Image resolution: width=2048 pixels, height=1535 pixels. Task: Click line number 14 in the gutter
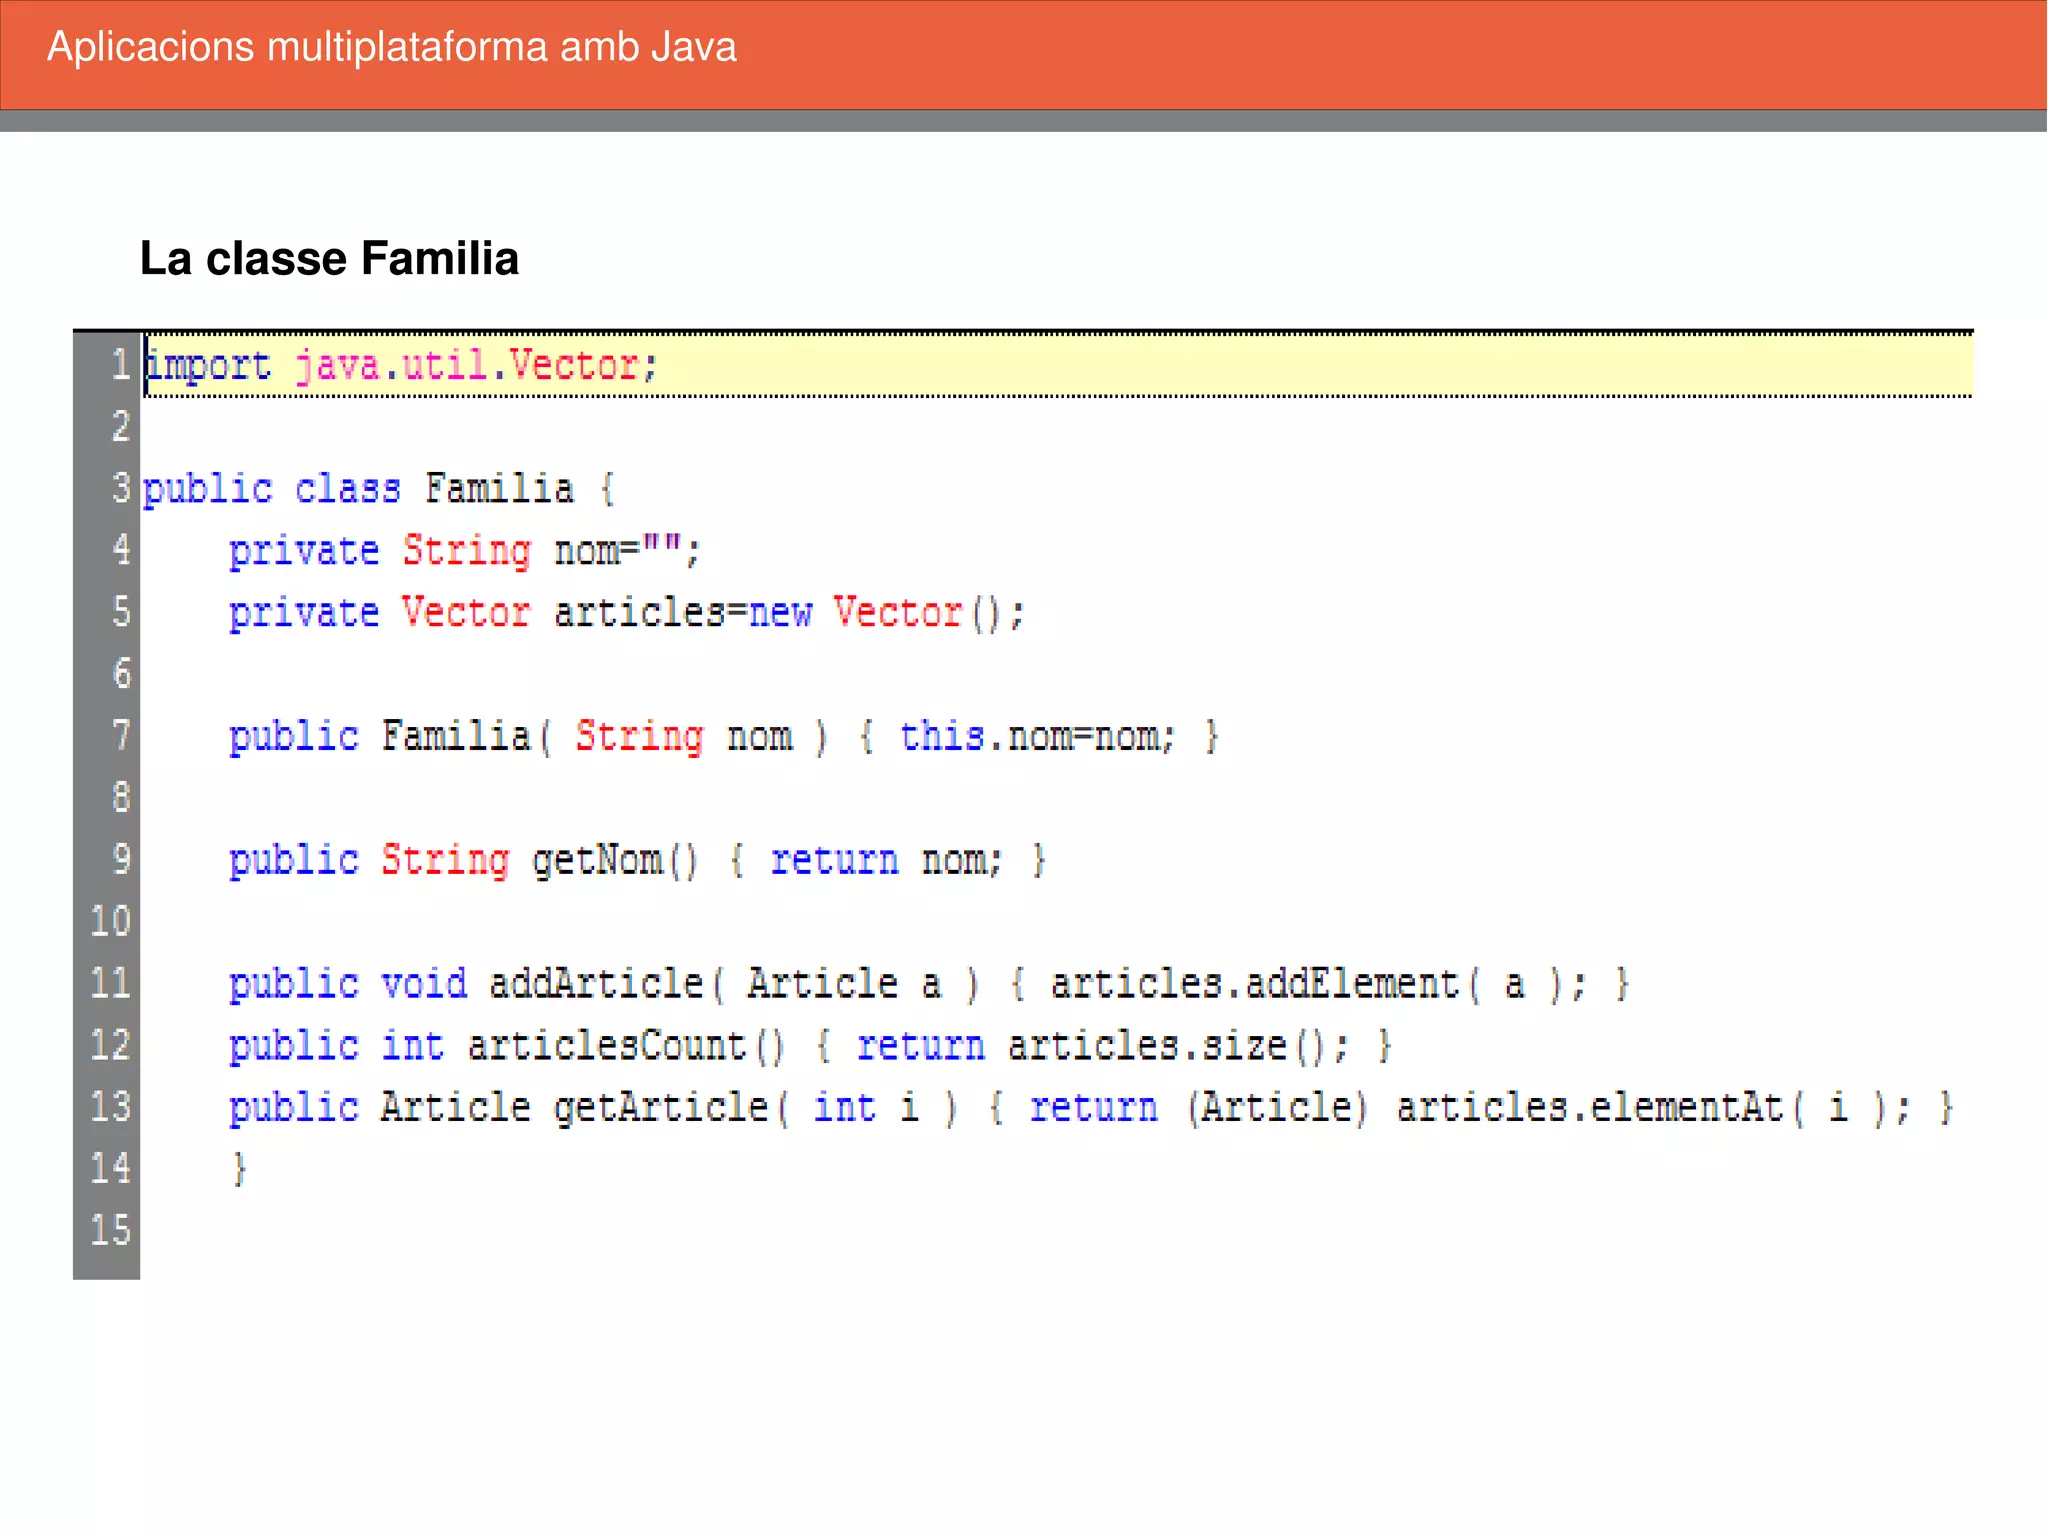click(110, 1168)
